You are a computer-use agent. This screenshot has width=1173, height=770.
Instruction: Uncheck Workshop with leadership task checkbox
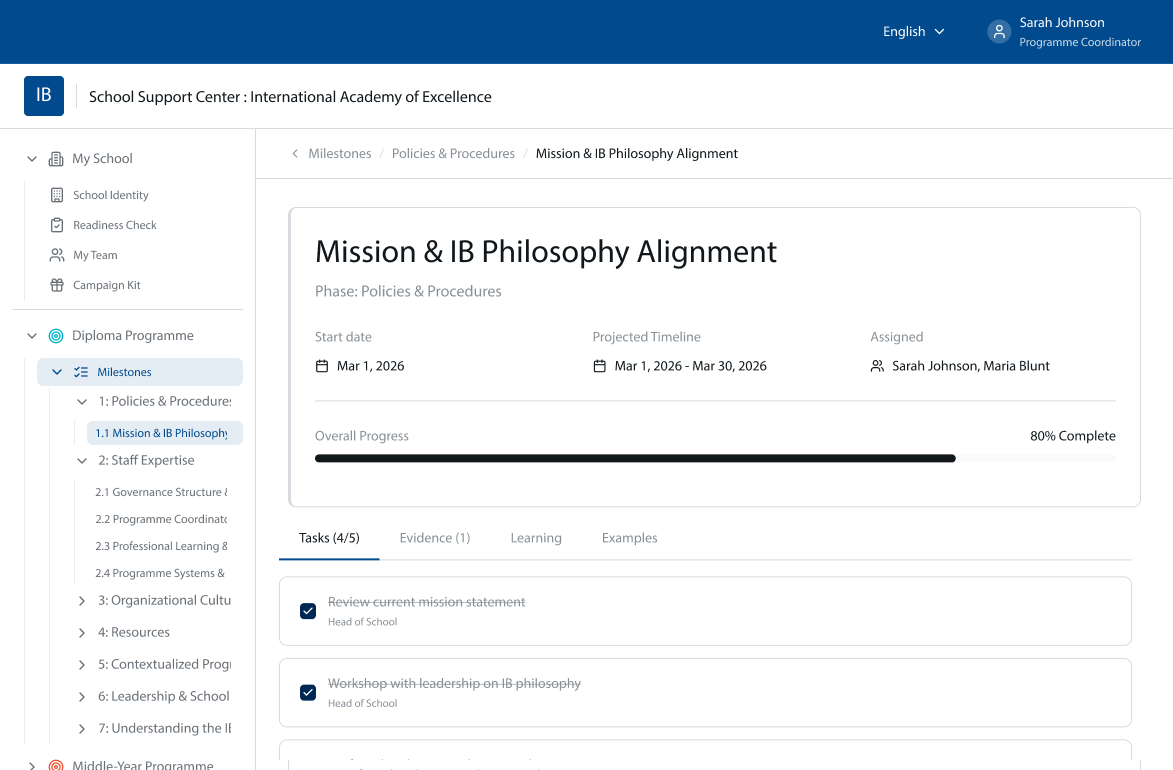click(308, 692)
